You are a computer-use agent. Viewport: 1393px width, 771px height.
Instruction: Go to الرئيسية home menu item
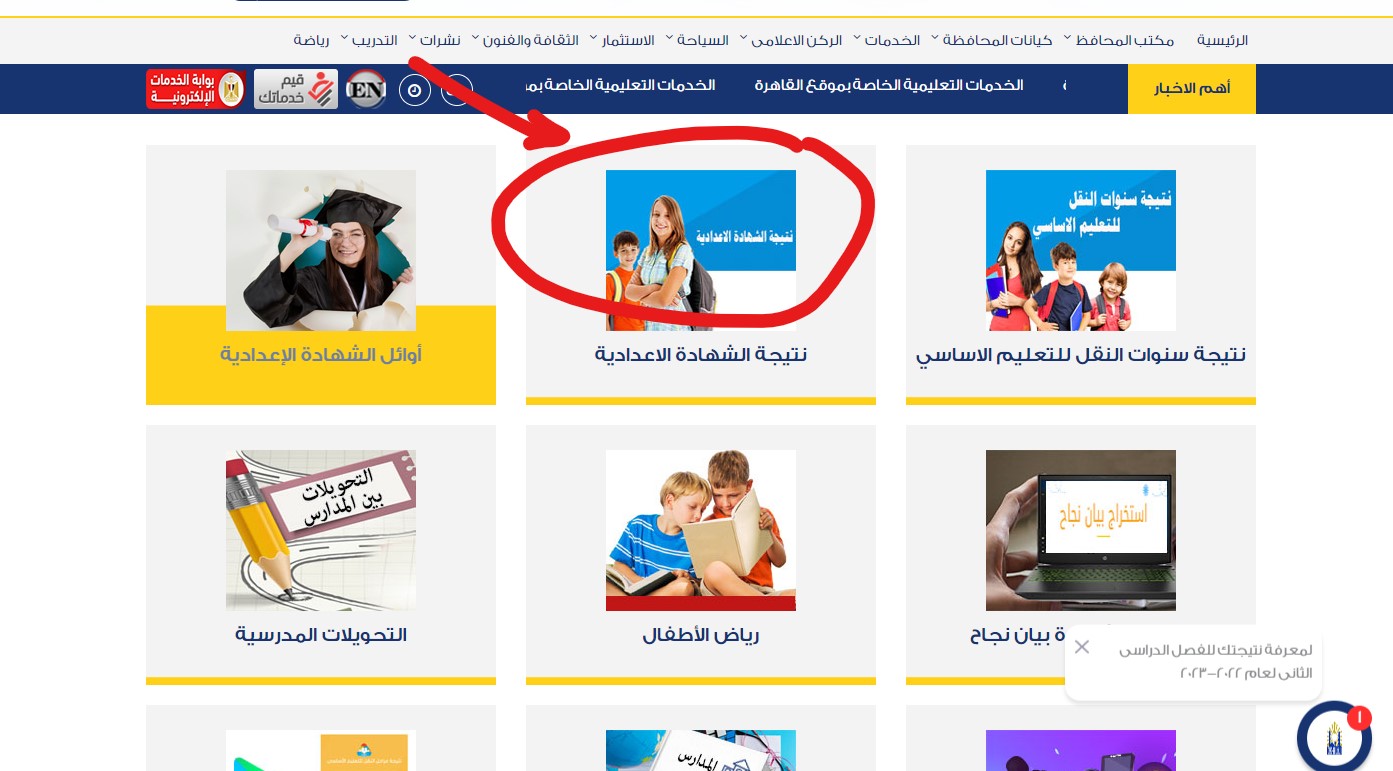[x=1223, y=40]
